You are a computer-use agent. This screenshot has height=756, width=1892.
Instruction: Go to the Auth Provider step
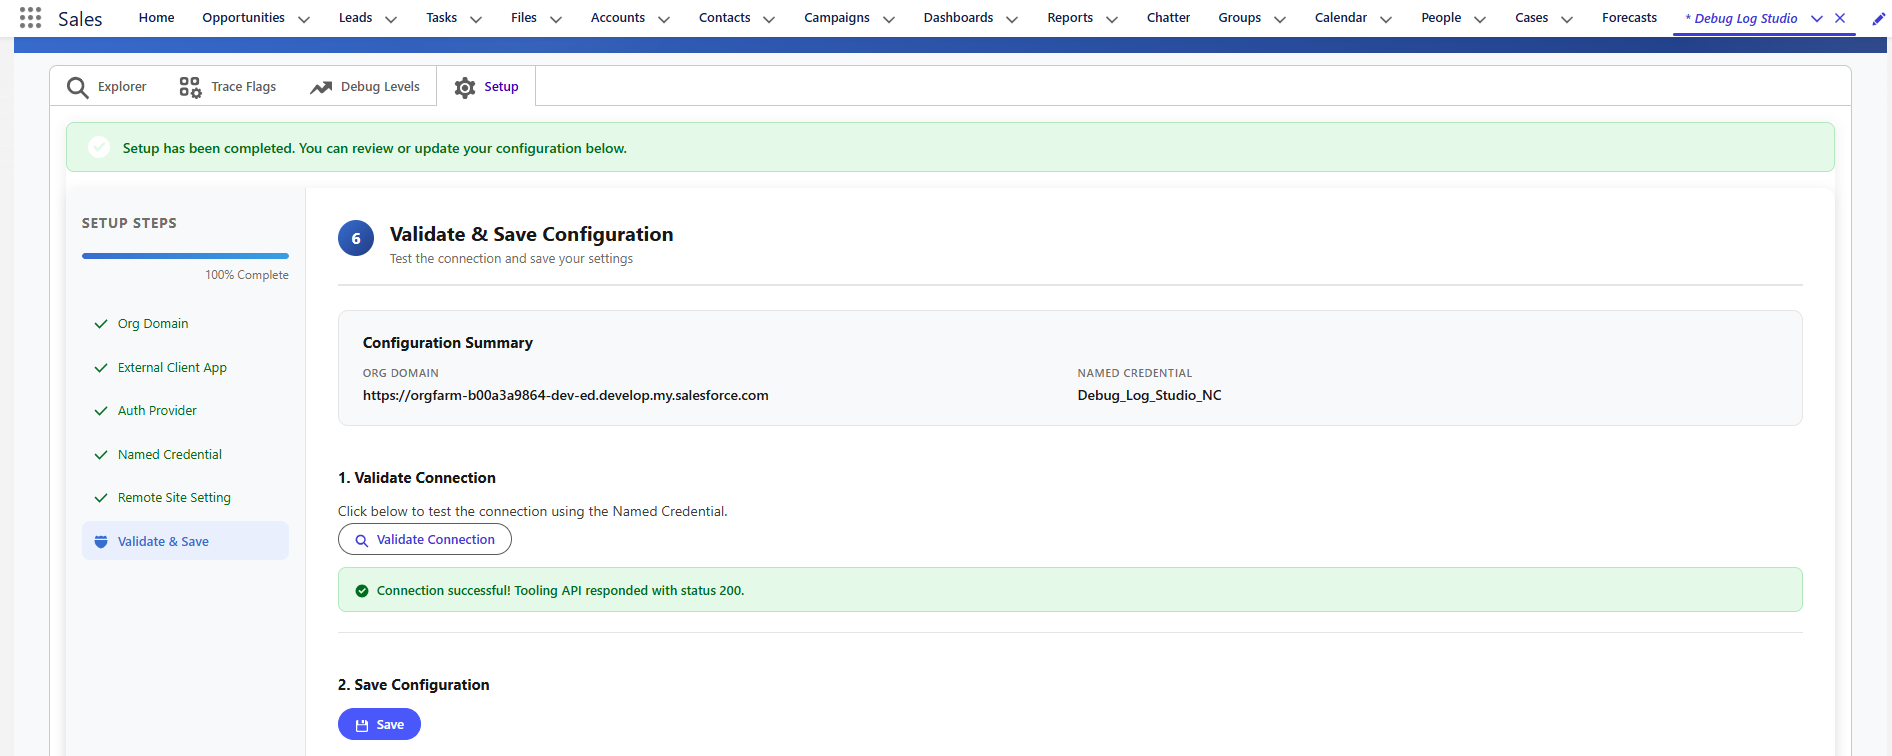(185, 411)
